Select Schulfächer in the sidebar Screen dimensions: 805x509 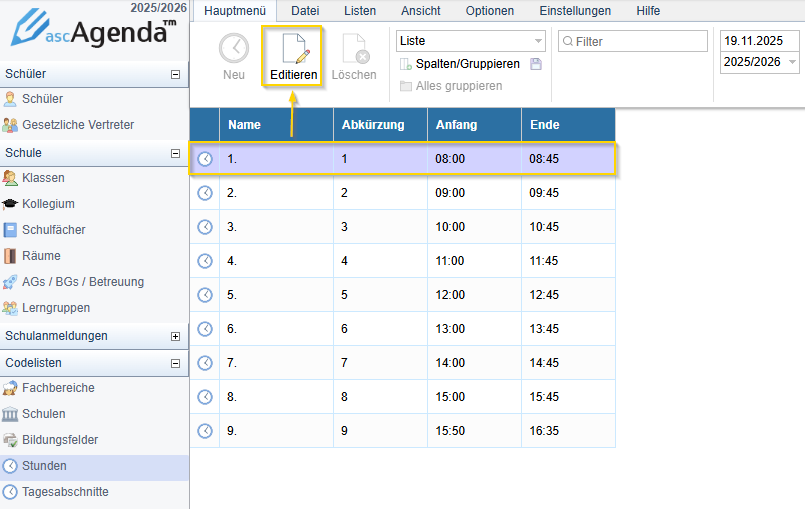tap(53, 230)
